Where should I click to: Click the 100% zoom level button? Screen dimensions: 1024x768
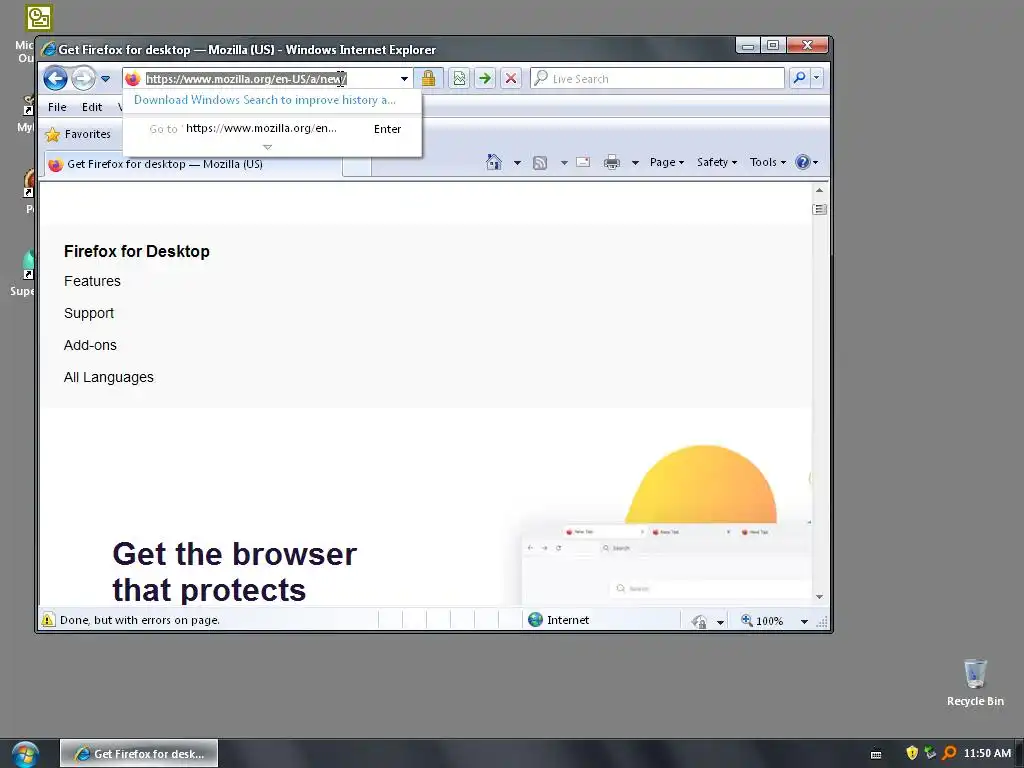coord(762,621)
